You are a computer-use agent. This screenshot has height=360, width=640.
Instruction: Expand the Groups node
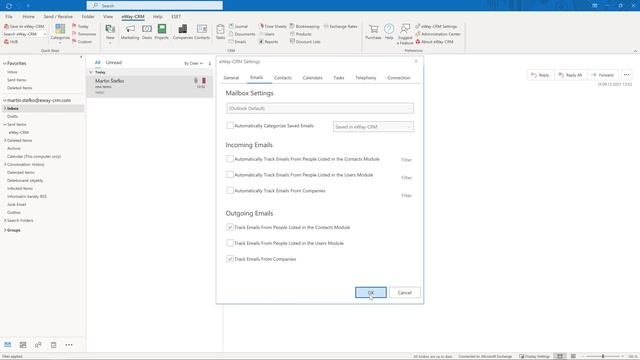pyautogui.click(x=5, y=230)
